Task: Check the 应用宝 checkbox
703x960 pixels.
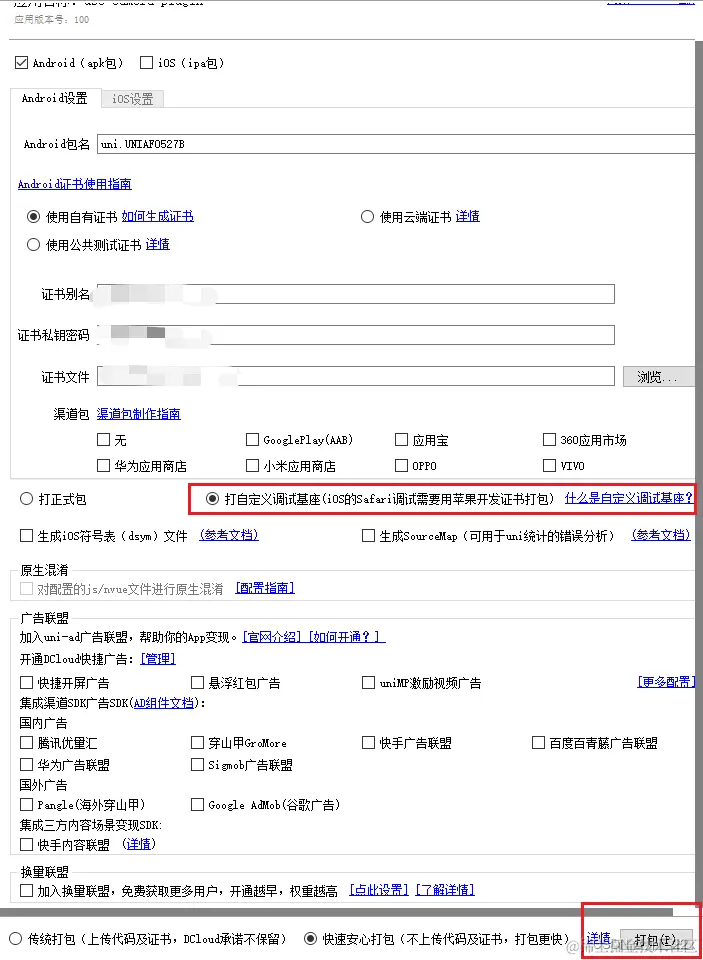Action: coord(401,440)
